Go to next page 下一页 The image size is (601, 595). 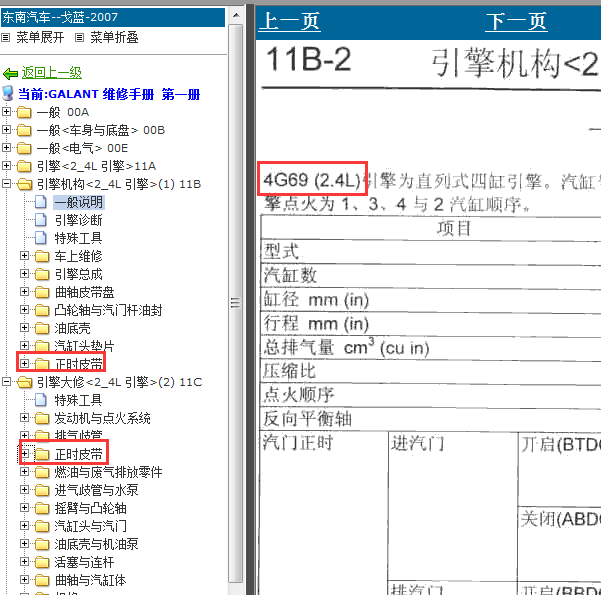(516, 21)
